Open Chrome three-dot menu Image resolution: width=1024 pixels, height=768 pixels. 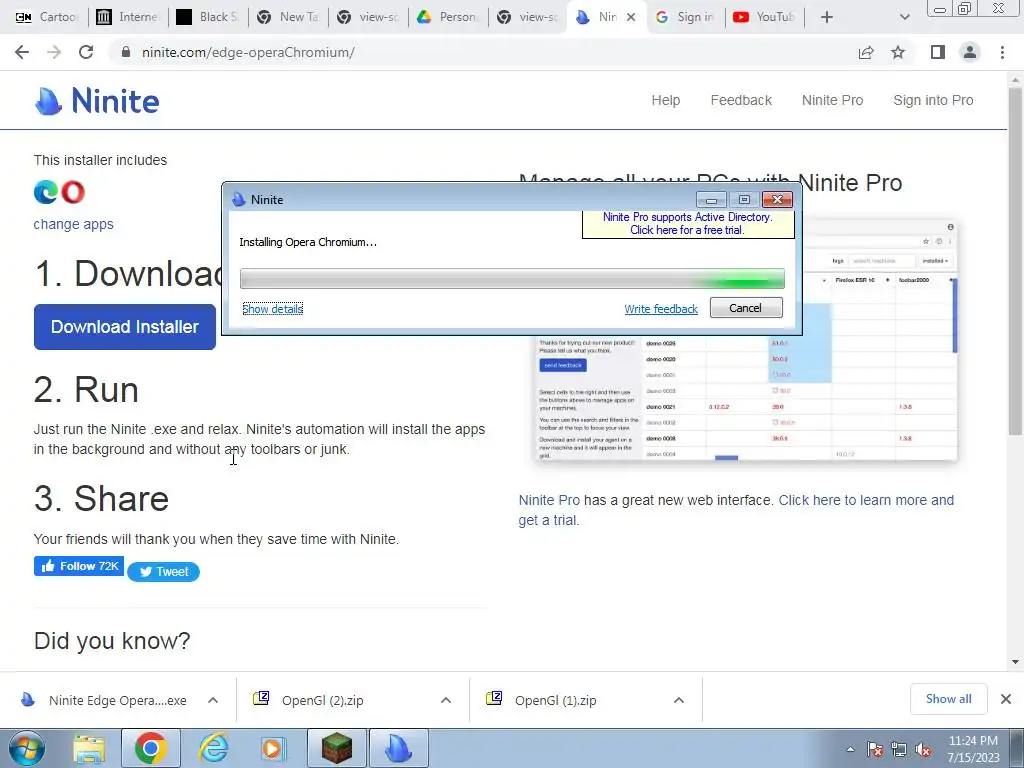(x=1002, y=52)
